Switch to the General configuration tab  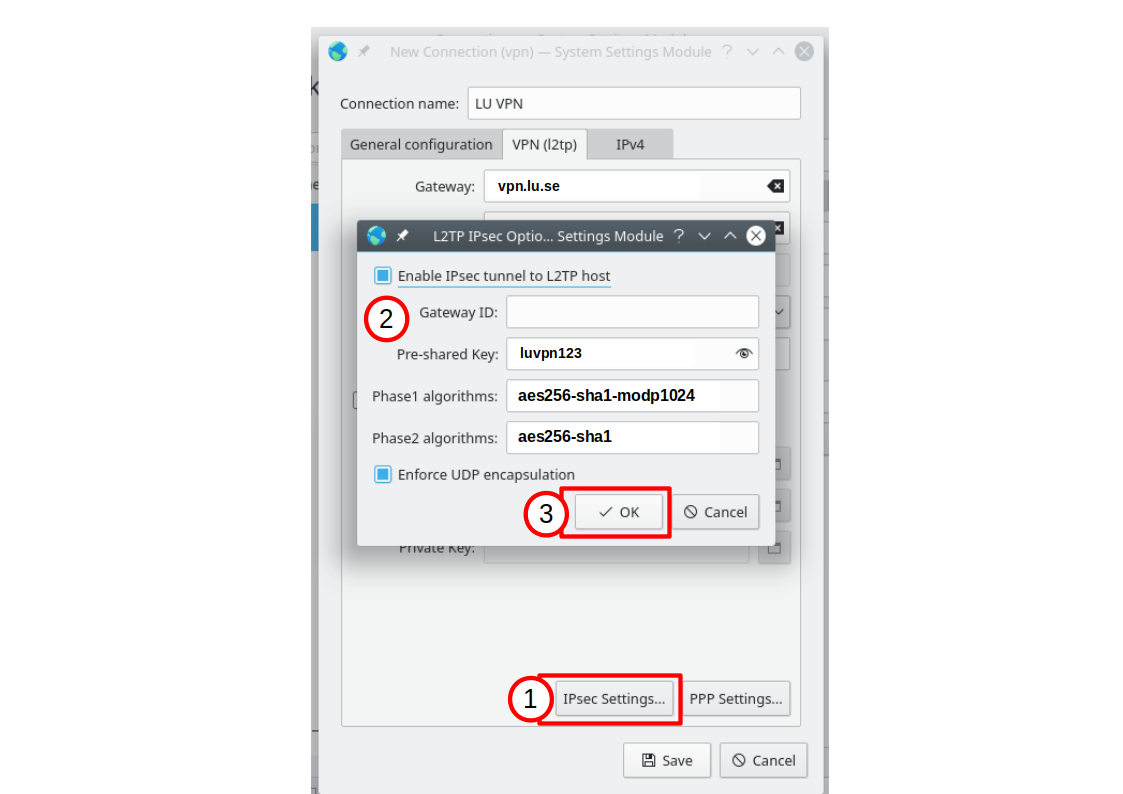tap(421, 145)
